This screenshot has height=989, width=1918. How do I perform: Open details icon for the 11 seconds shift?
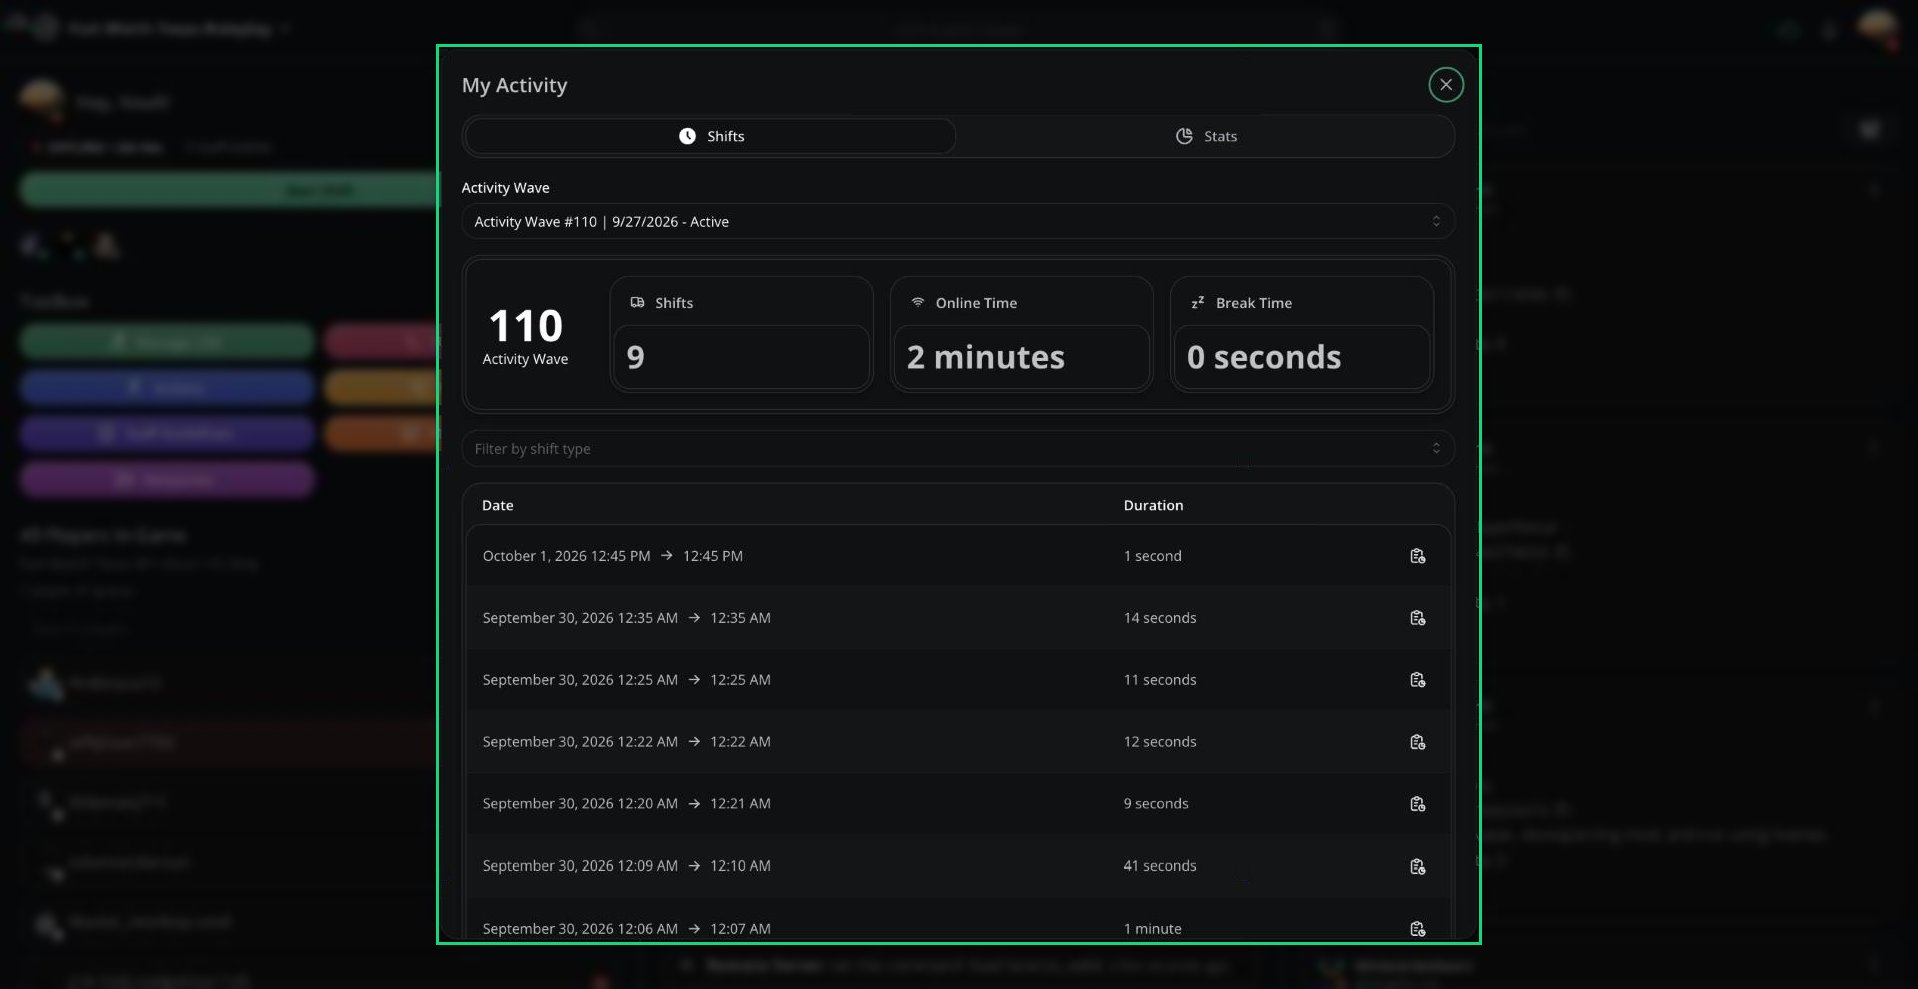pyautogui.click(x=1417, y=680)
